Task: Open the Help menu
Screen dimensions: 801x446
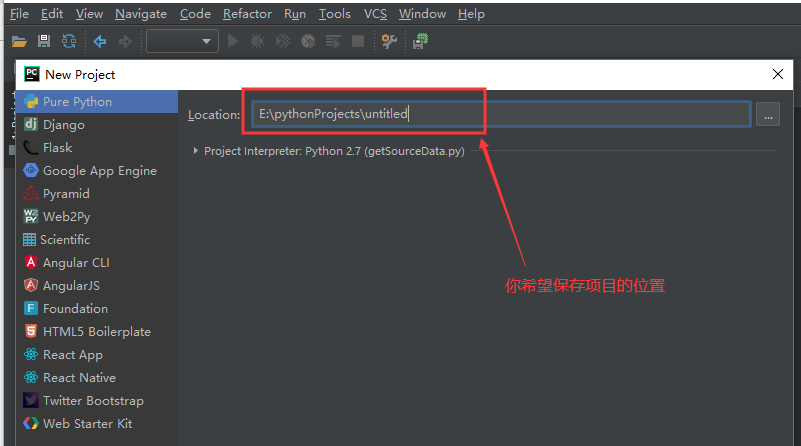Action: click(471, 14)
